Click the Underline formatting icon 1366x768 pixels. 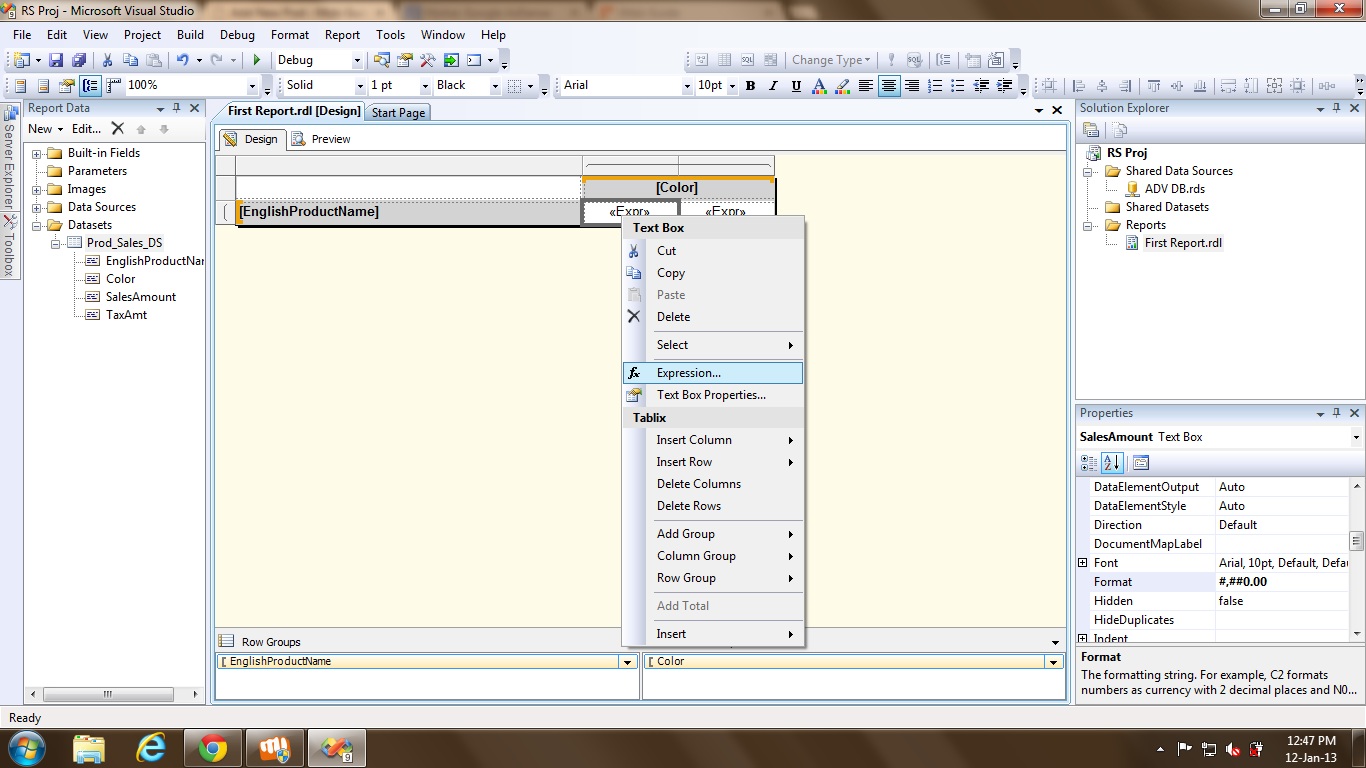point(796,86)
